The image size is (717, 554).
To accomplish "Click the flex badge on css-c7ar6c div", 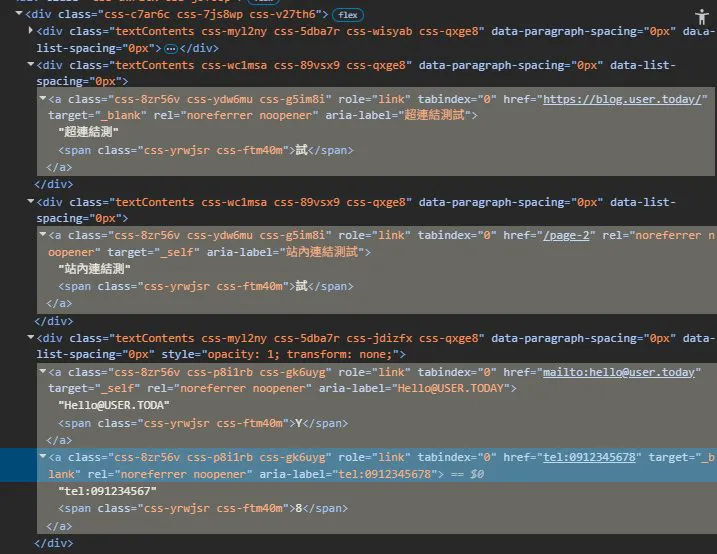I will (348, 15).
